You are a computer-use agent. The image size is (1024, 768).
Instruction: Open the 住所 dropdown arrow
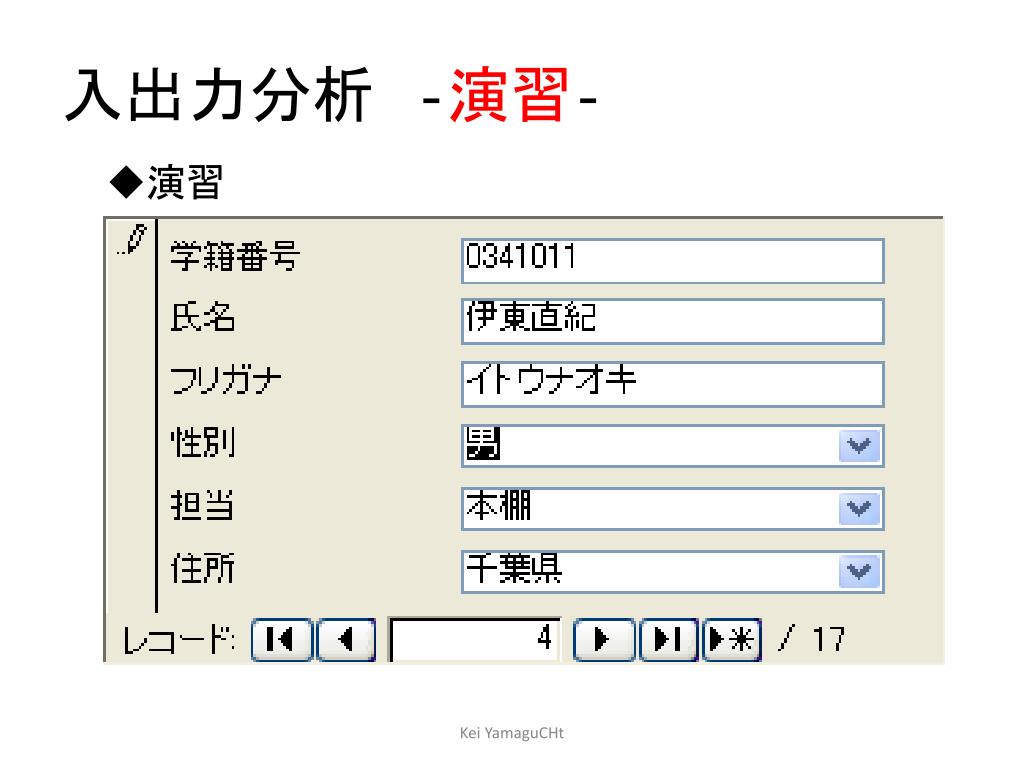point(859,572)
